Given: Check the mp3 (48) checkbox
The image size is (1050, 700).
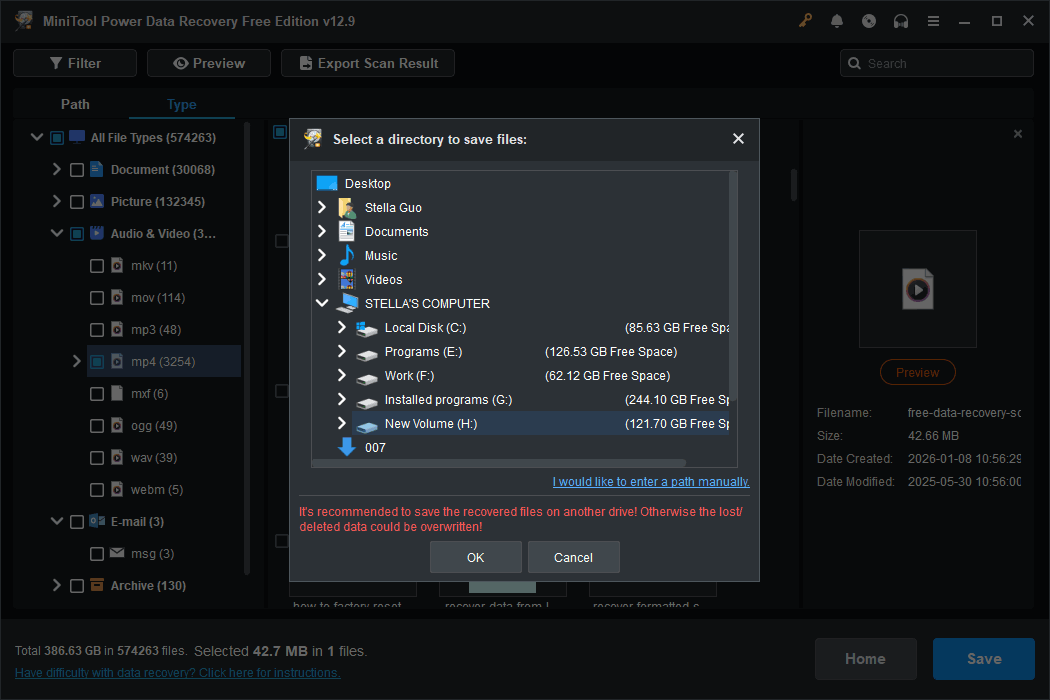Looking at the screenshot, I should pos(97,330).
